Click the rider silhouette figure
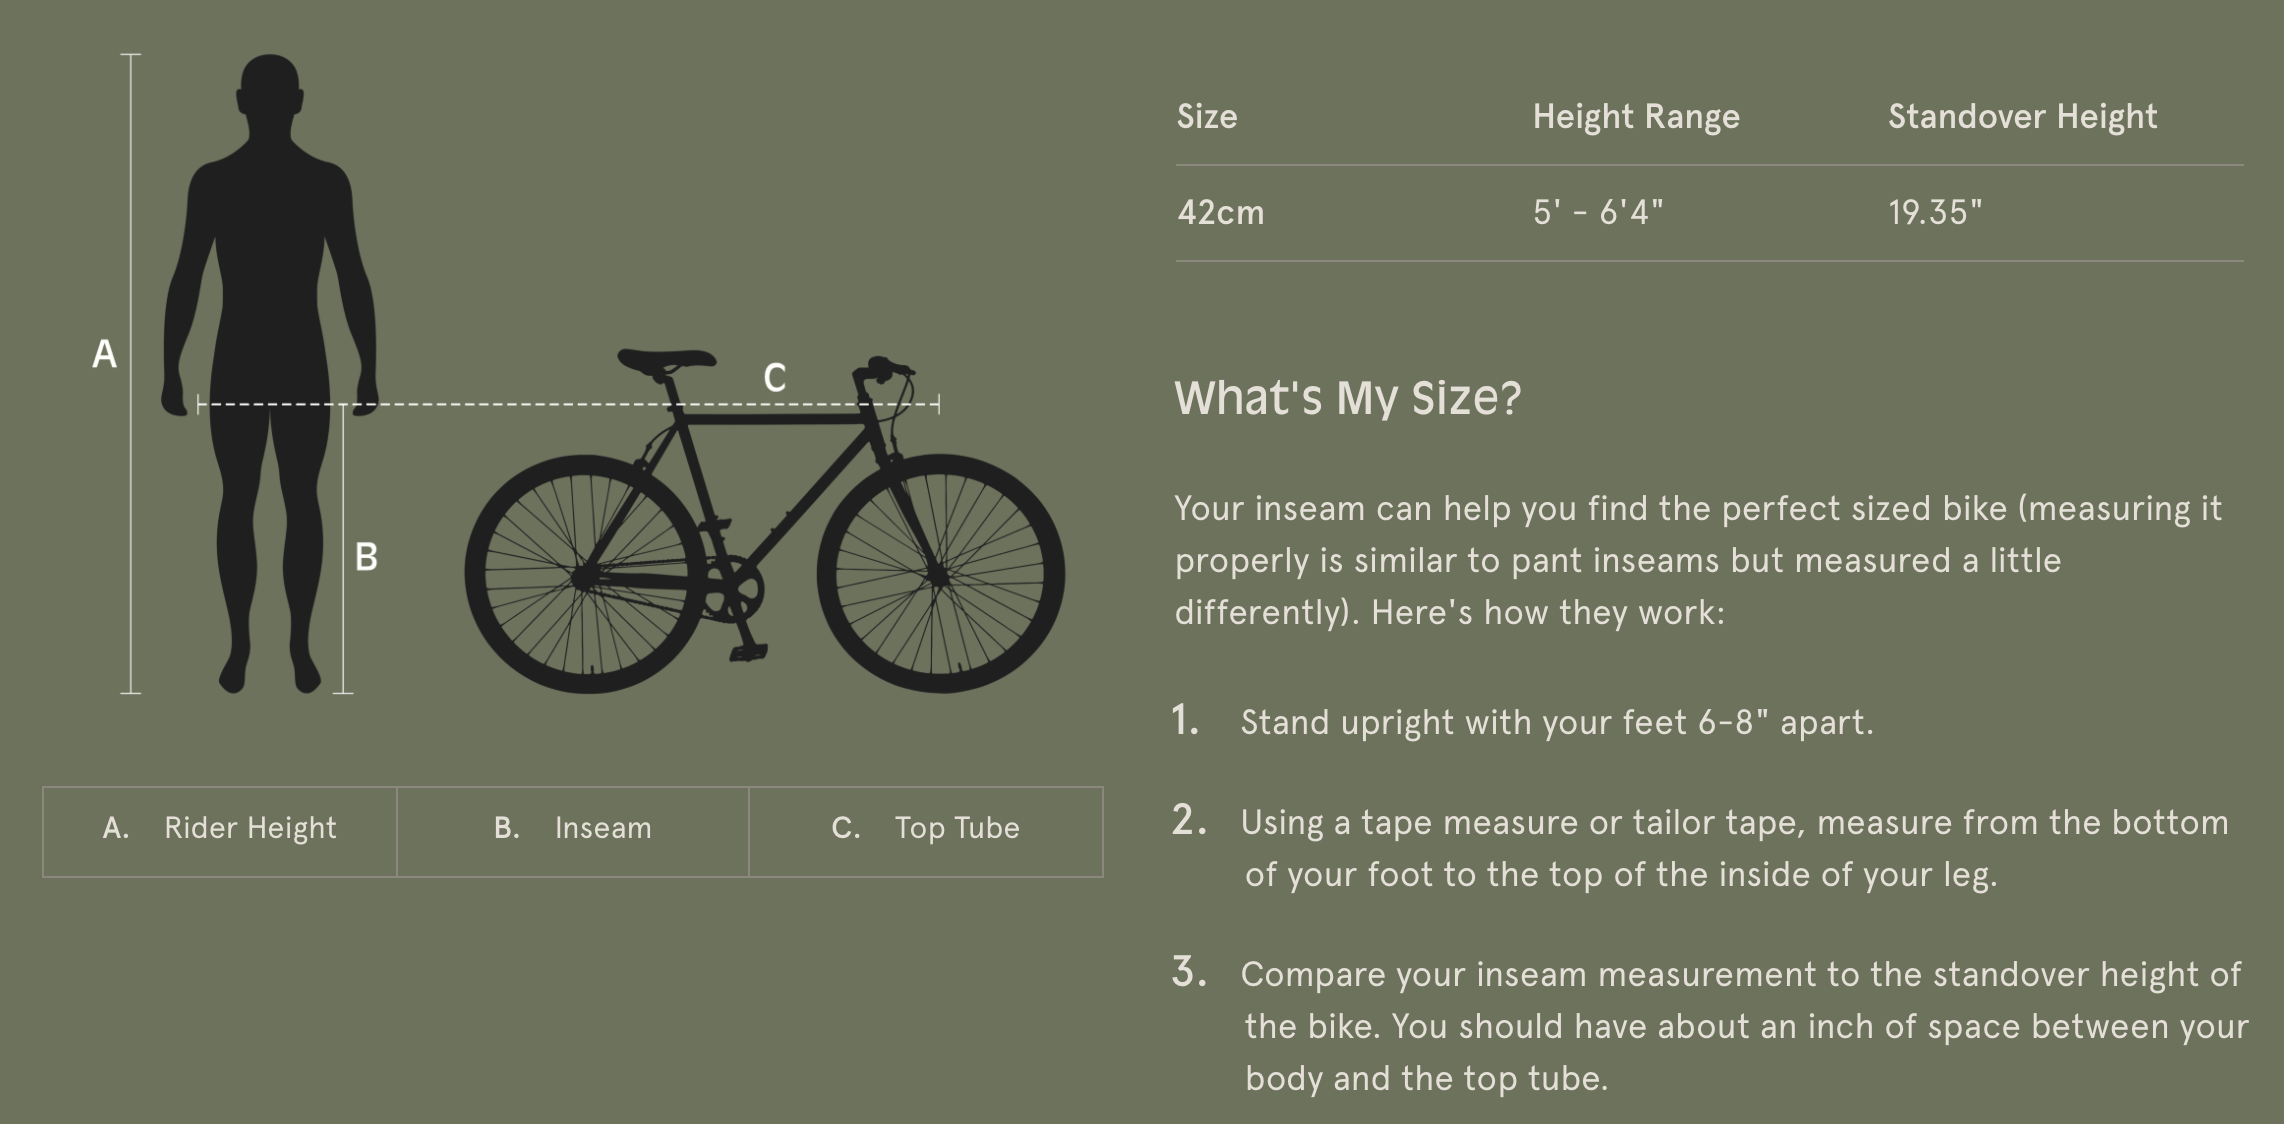This screenshot has width=2284, height=1124. point(270,300)
